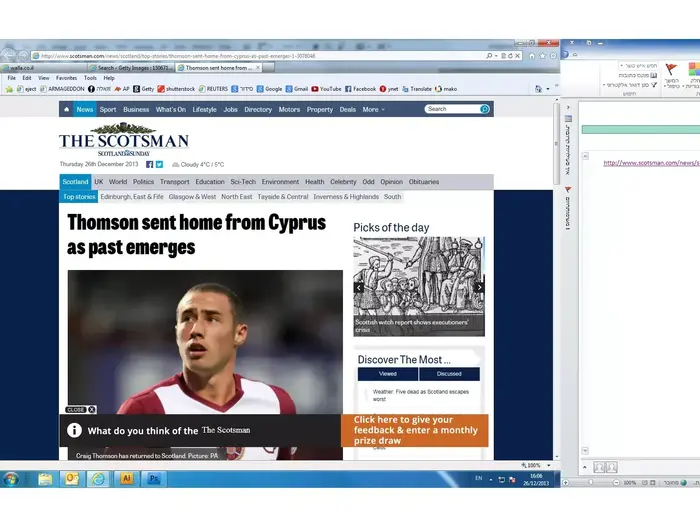Open the address bar search magnifier

pos(489,56)
